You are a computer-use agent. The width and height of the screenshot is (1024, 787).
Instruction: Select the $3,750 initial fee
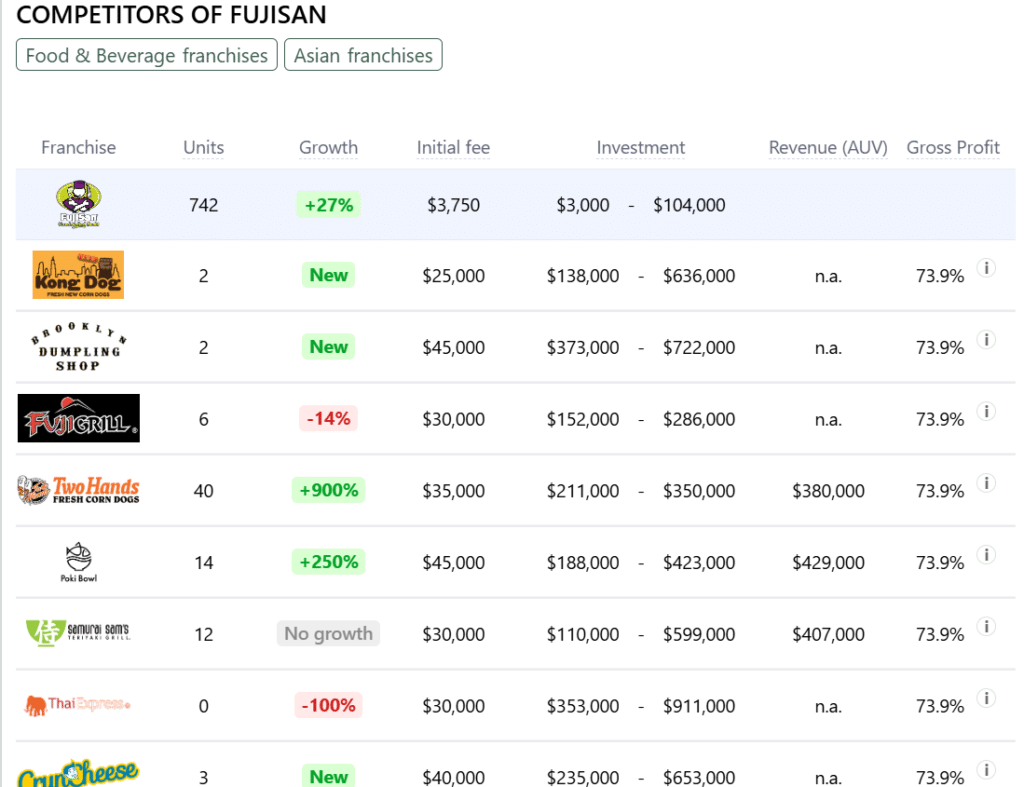453,205
